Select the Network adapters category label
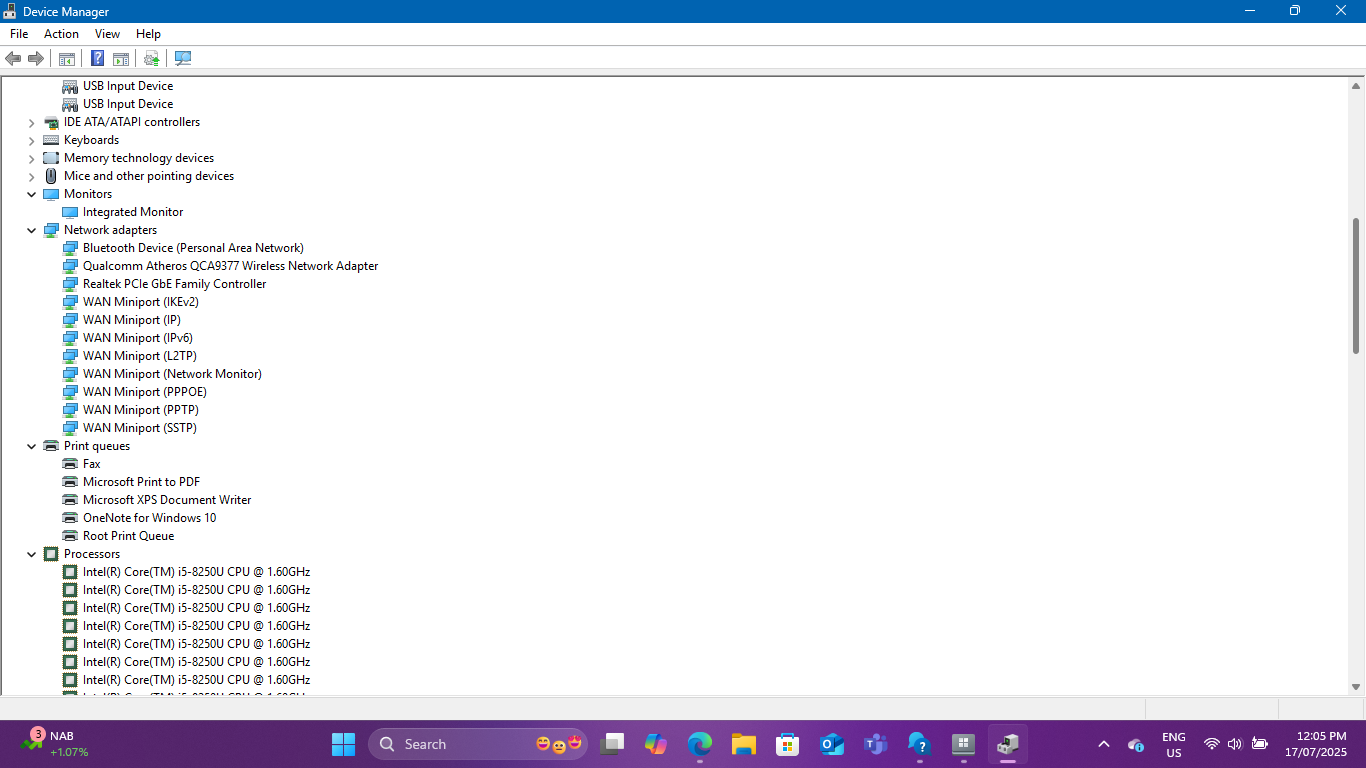The height and width of the screenshot is (768, 1366). [110, 230]
